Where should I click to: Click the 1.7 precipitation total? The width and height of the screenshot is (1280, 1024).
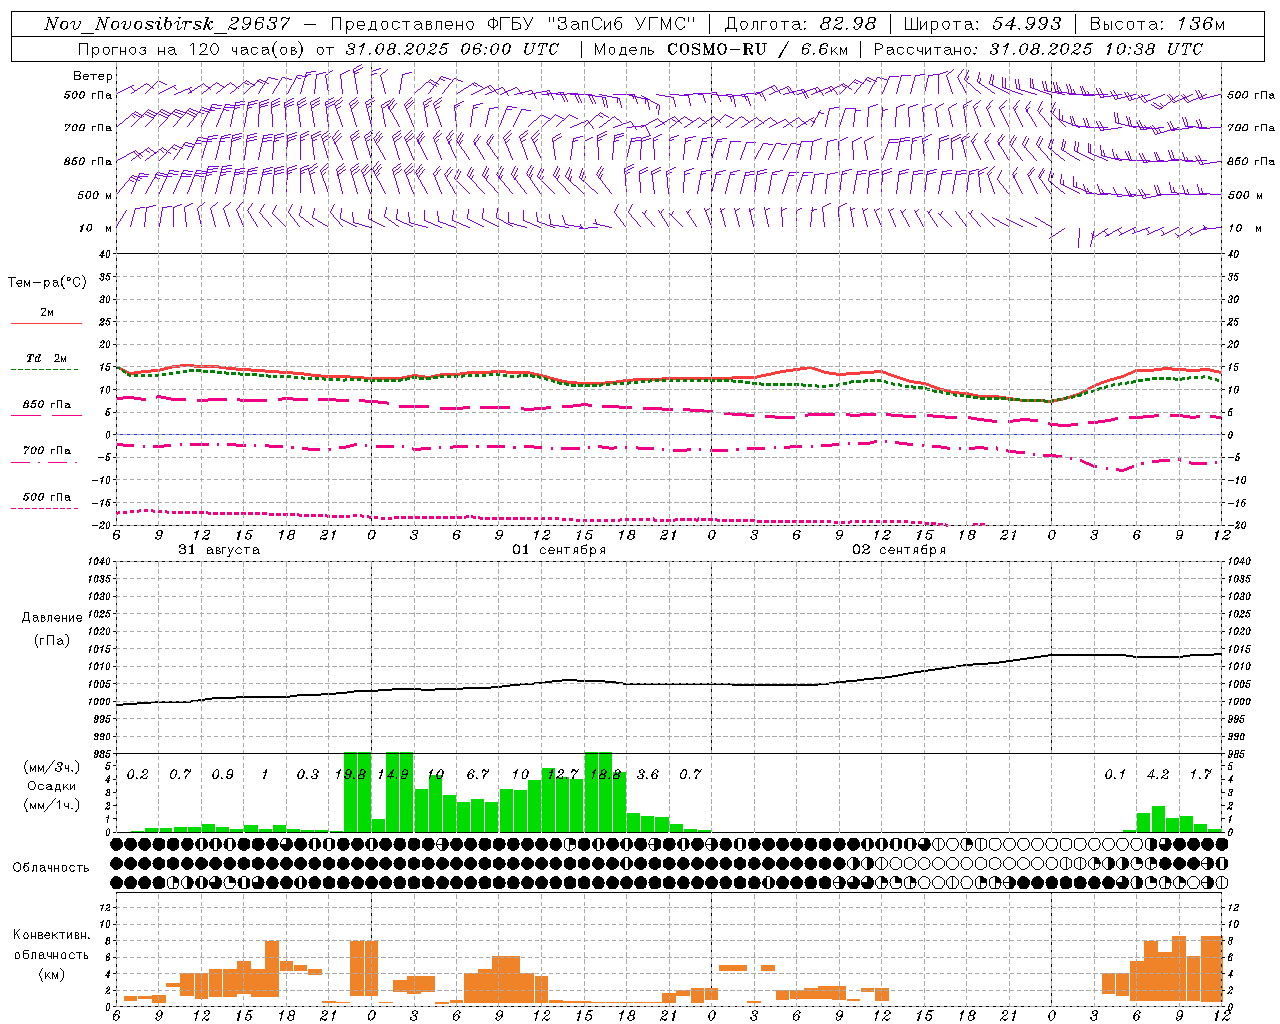click(1200, 774)
